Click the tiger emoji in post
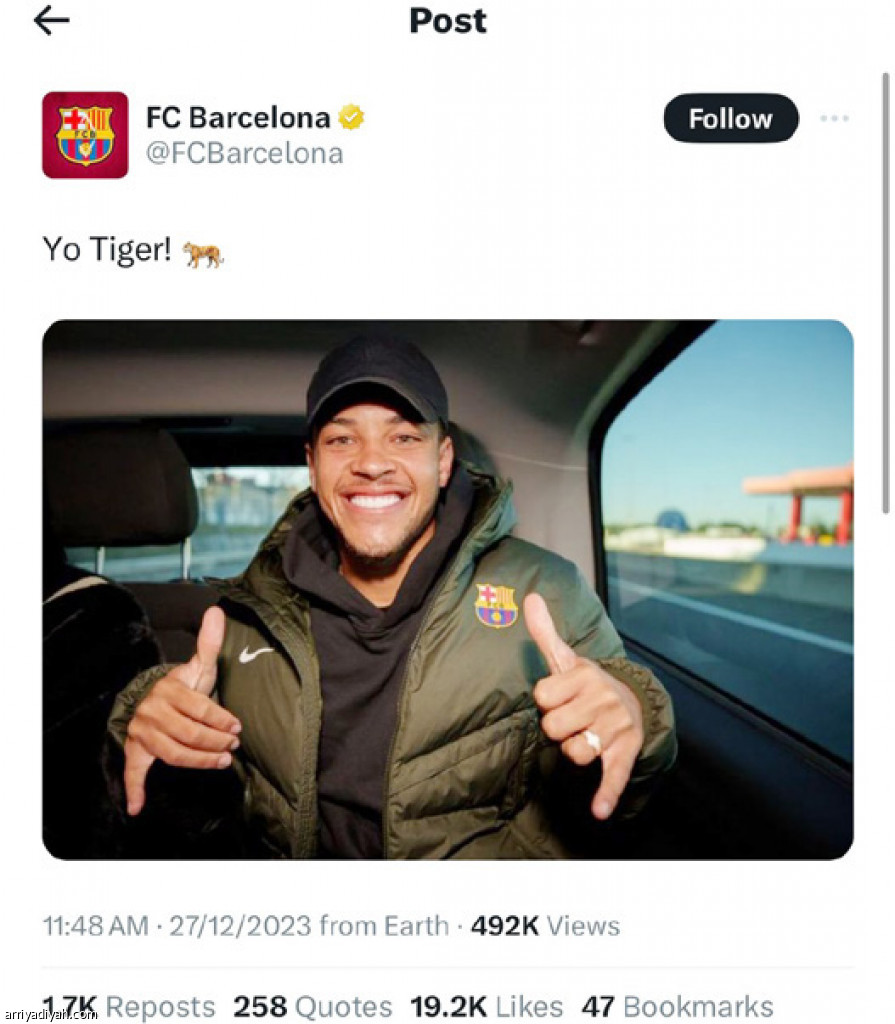 click(x=203, y=253)
